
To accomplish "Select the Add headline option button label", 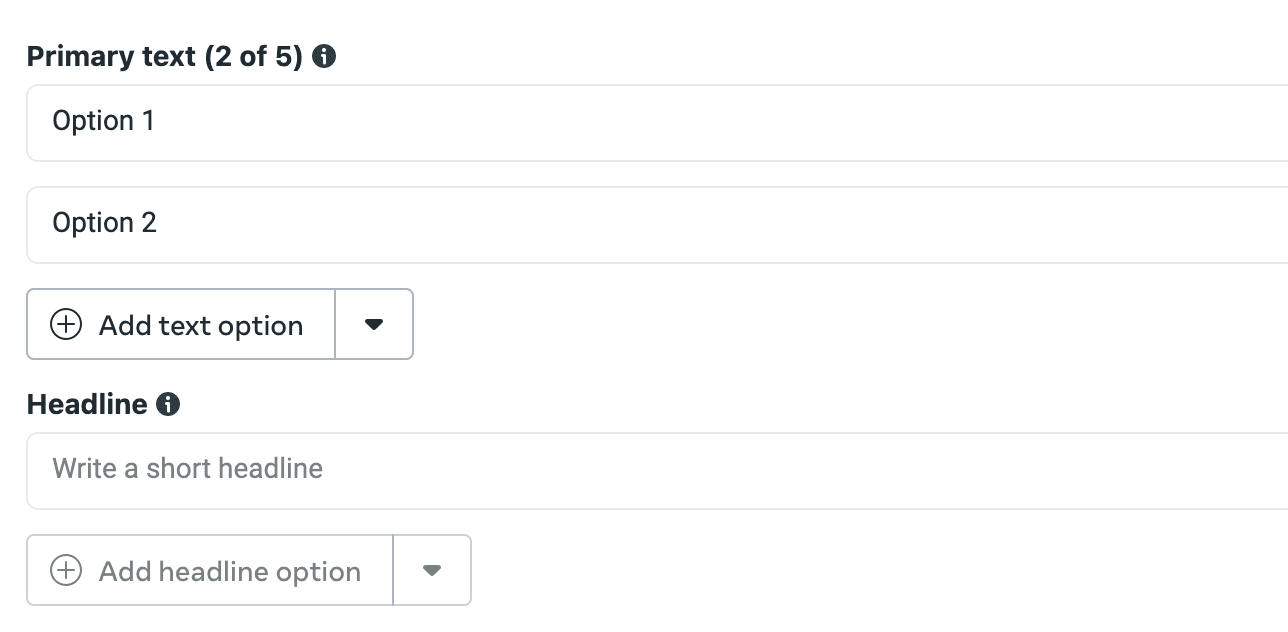I will 230,571.
